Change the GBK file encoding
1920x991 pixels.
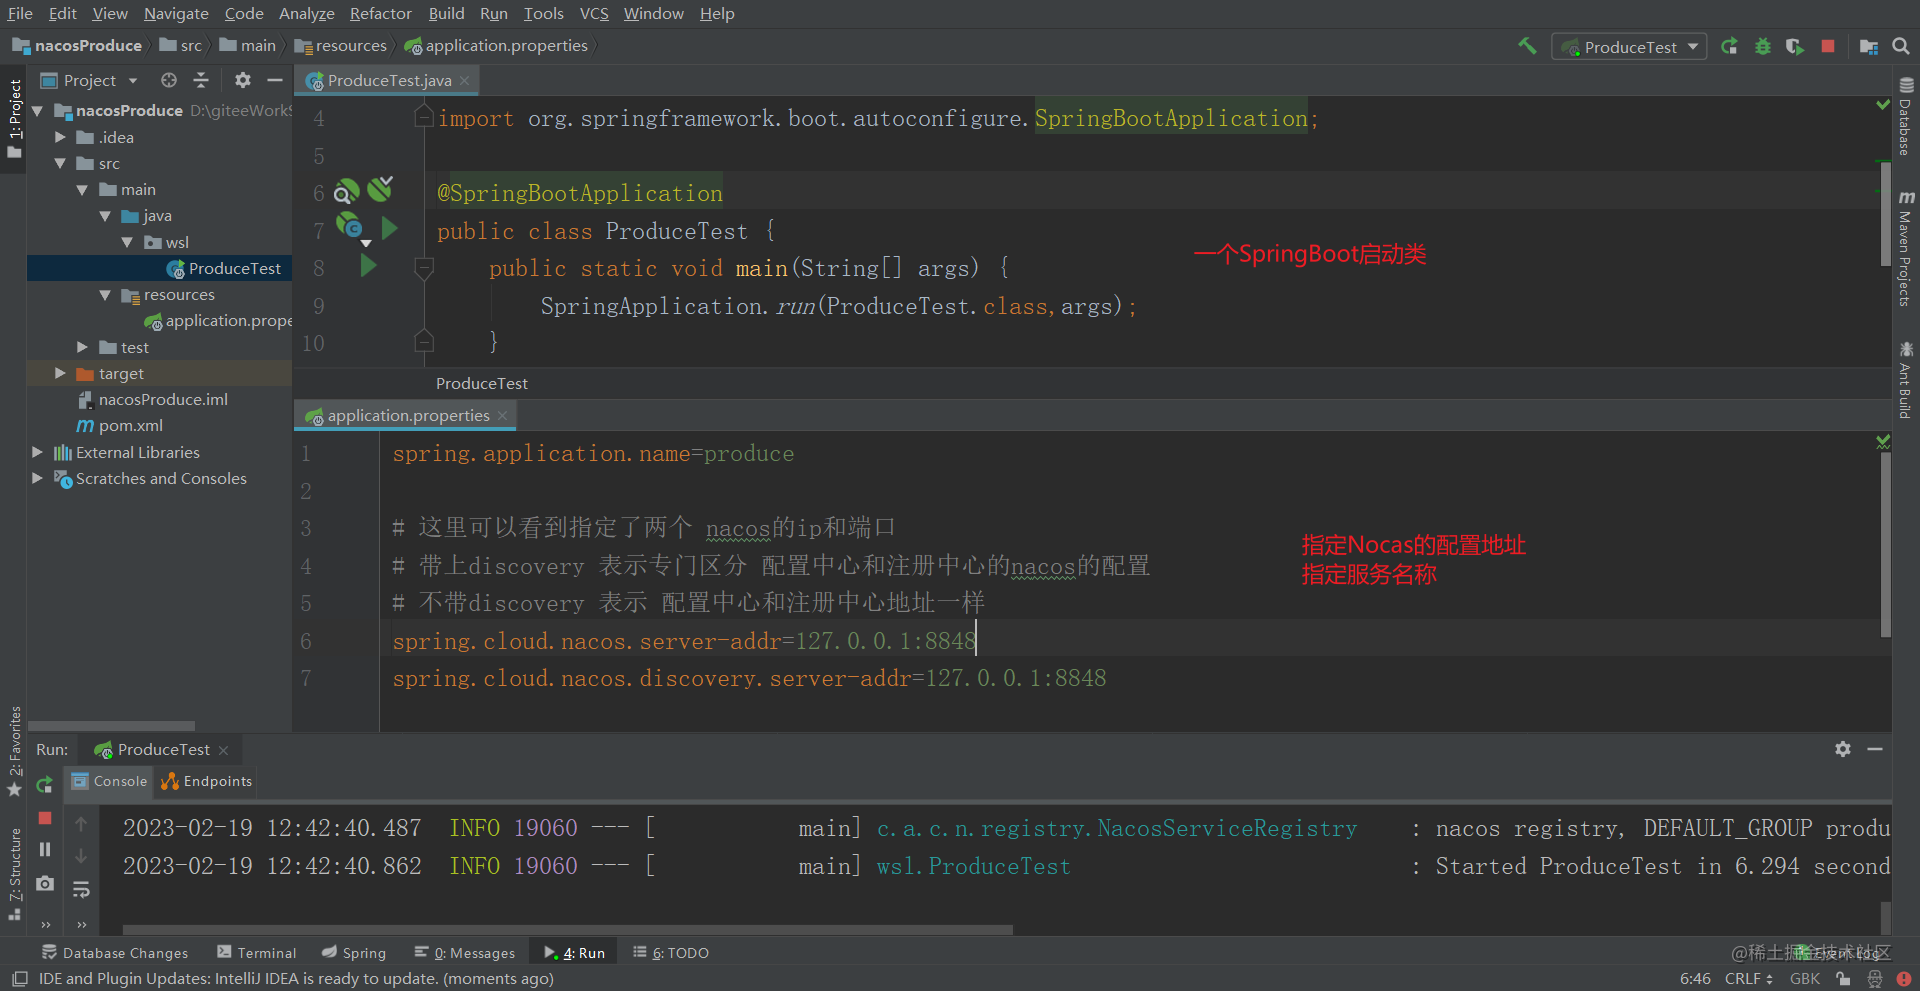point(1804,979)
